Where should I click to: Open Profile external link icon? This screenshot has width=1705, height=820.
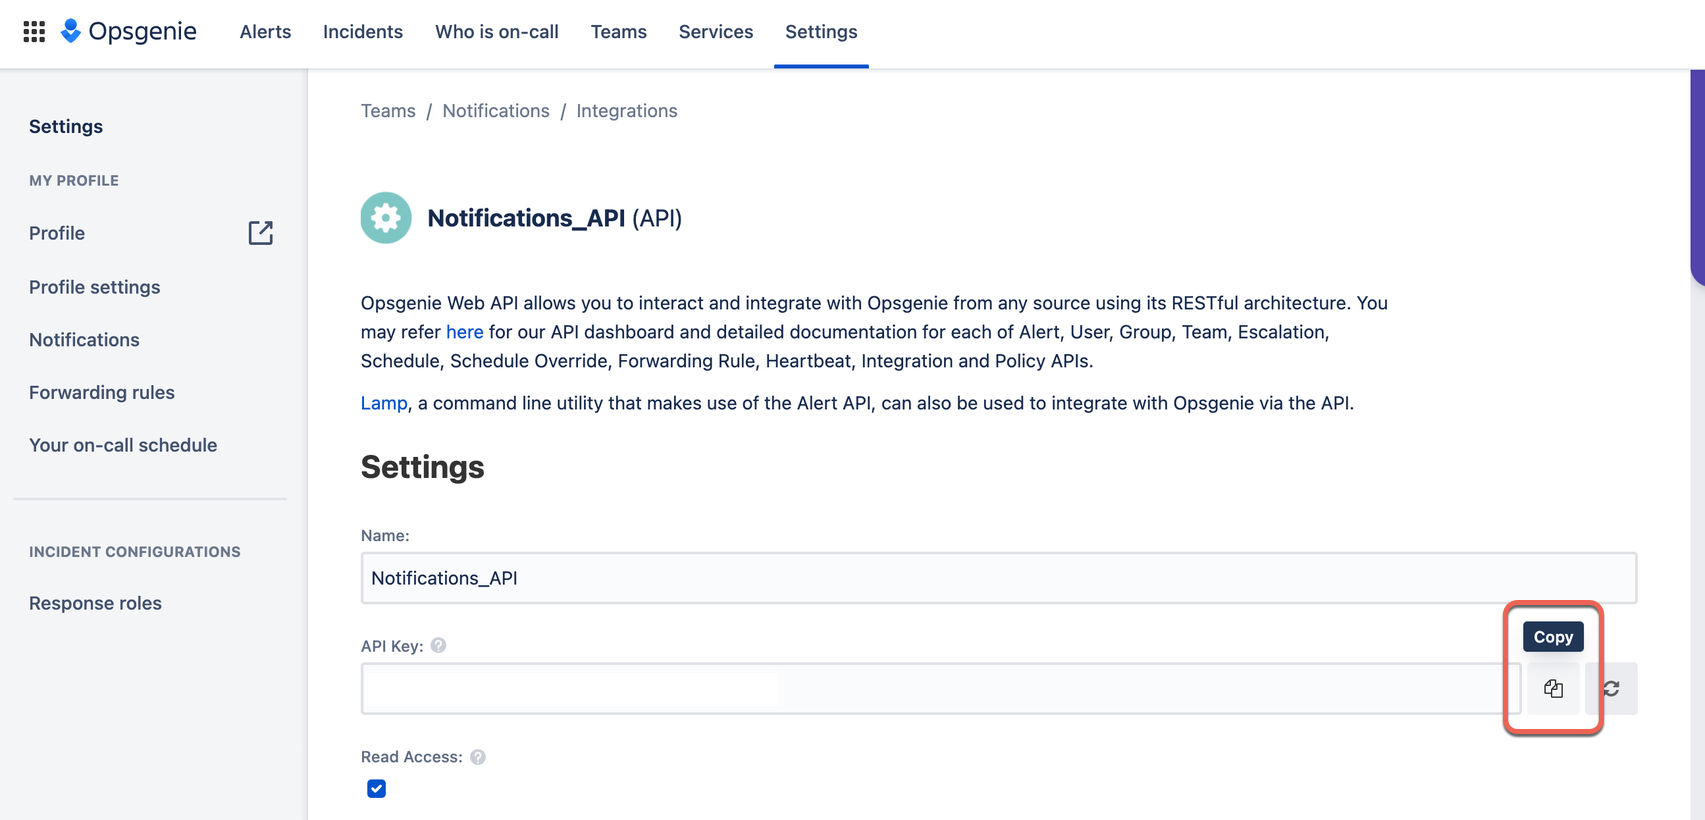pos(260,233)
